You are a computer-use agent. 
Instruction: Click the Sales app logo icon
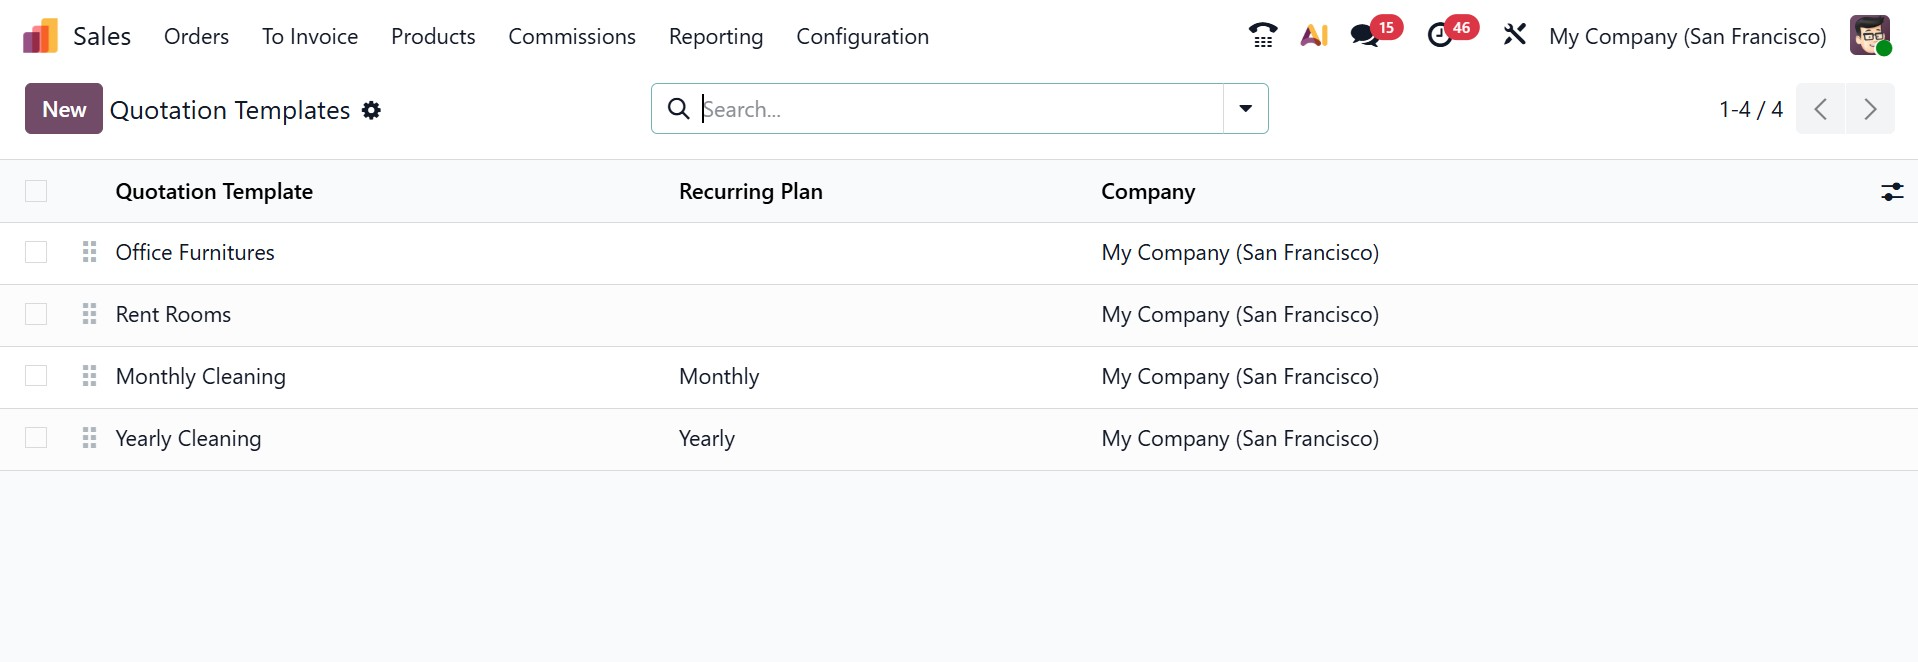[x=40, y=37]
